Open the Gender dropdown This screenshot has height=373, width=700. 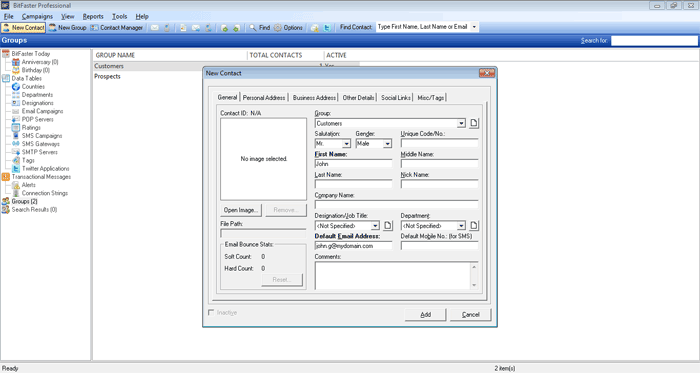388,144
